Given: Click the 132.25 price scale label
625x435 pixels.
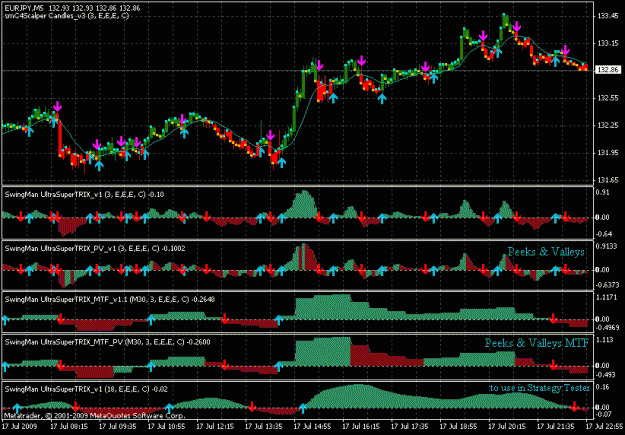Looking at the screenshot, I should [x=608, y=126].
